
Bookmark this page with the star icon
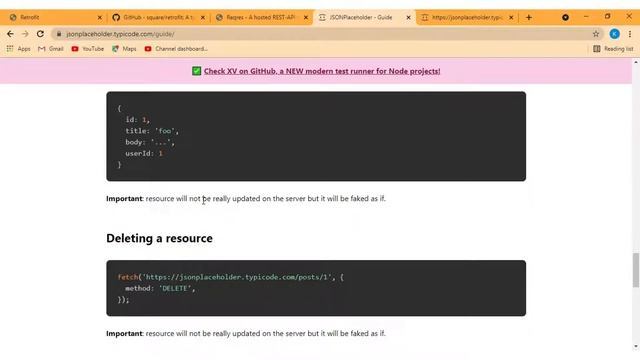point(596,34)
